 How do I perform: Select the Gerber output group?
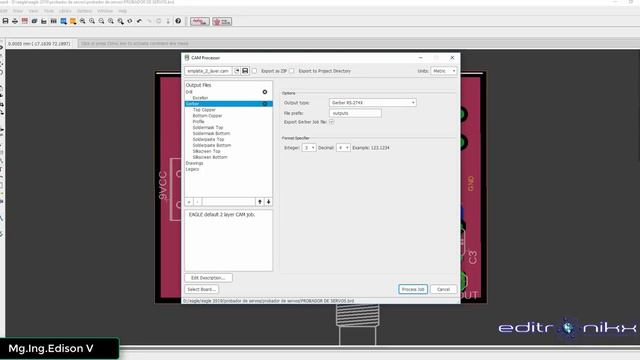click(x=229, y=104)
